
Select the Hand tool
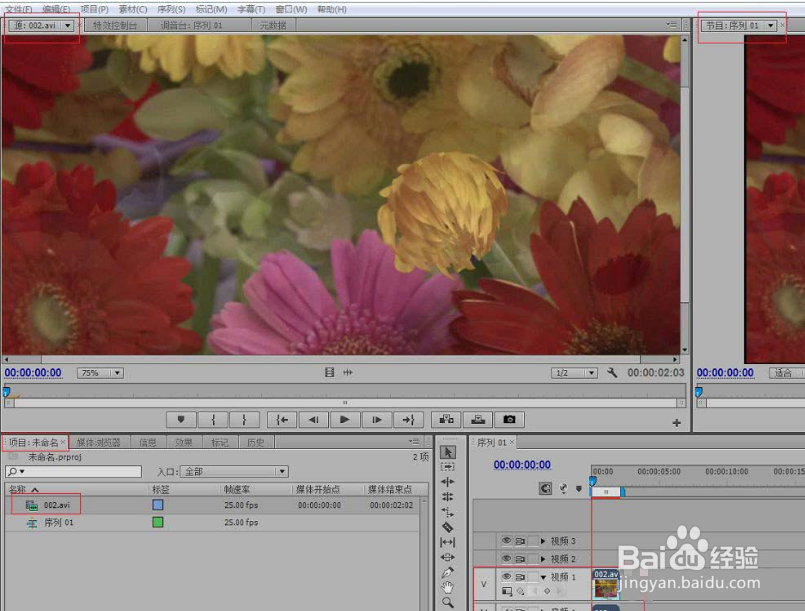pyautogui.click(x=448, y=587)
